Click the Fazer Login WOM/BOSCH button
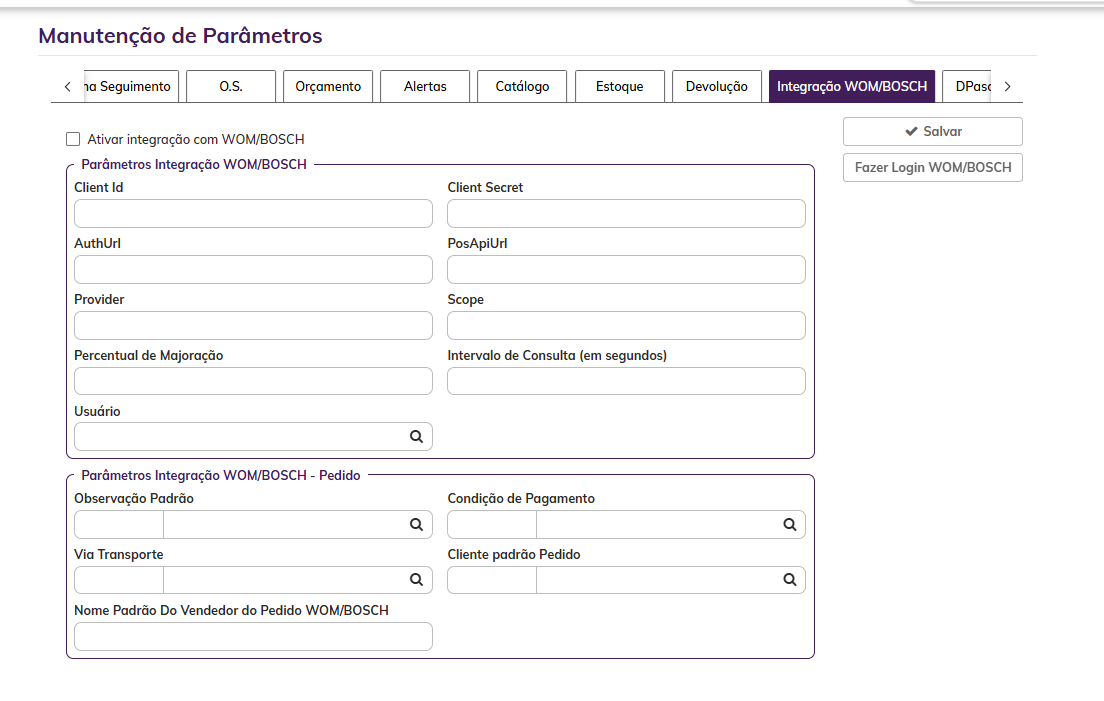The width and height of the screenshot is (1104, 701). tap(932, 167)
